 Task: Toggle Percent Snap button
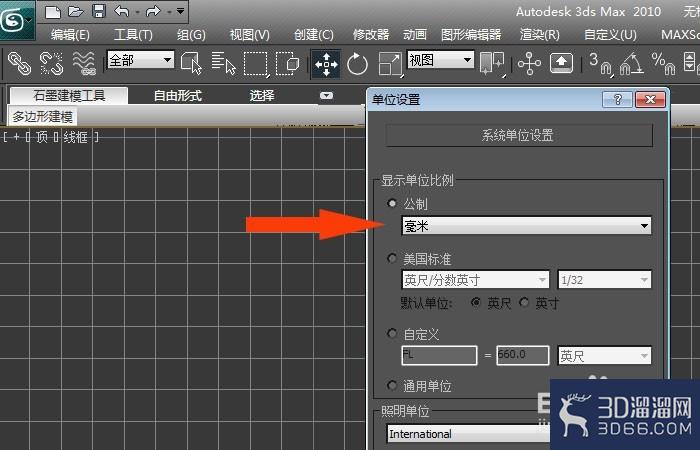click(x=663, y=64)
